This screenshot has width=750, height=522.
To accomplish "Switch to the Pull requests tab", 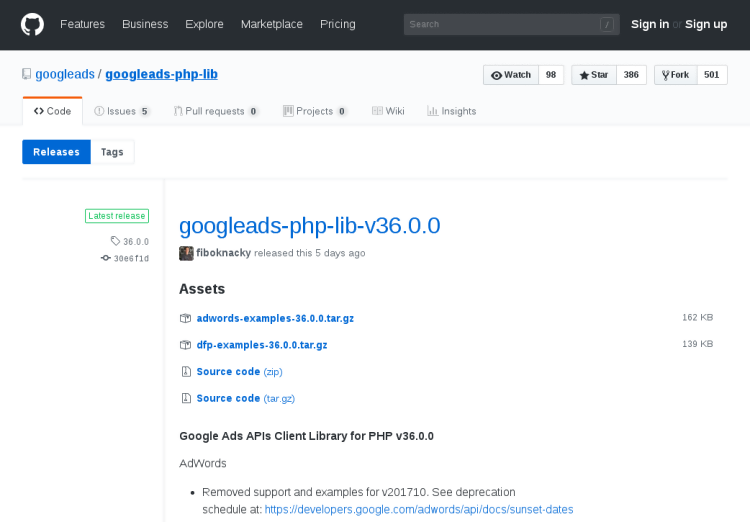I will click(x=216, y=111).
